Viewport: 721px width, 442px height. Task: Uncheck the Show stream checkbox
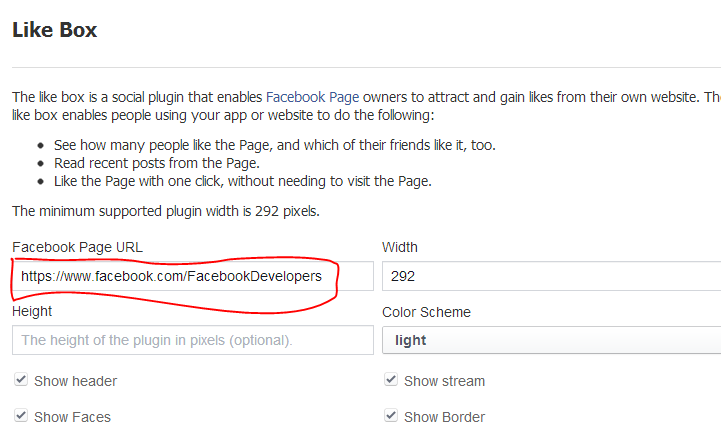pyautogui.click(x=391, y=381)
